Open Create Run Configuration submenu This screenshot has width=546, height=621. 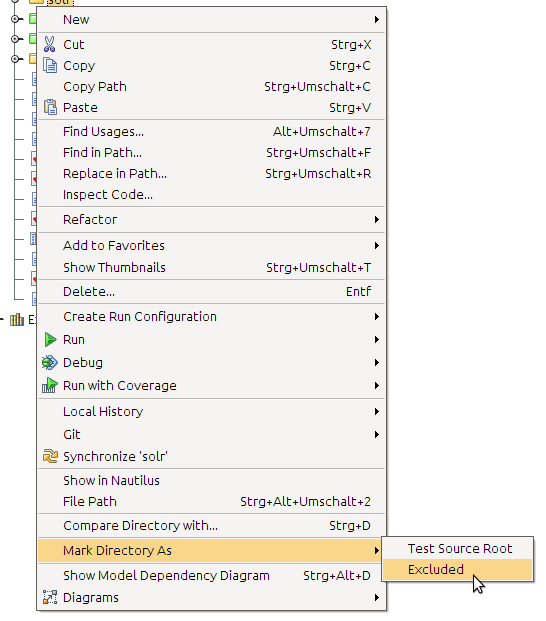pos(211,316)
